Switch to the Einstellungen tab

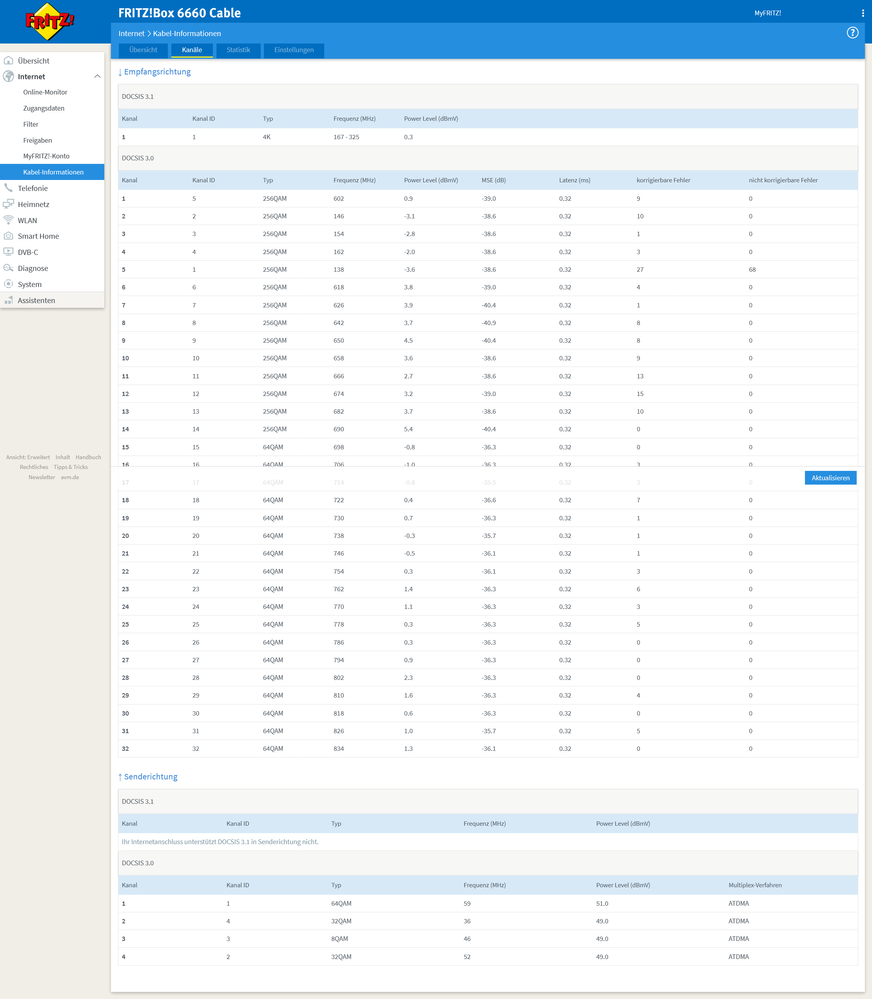point(294,50)
